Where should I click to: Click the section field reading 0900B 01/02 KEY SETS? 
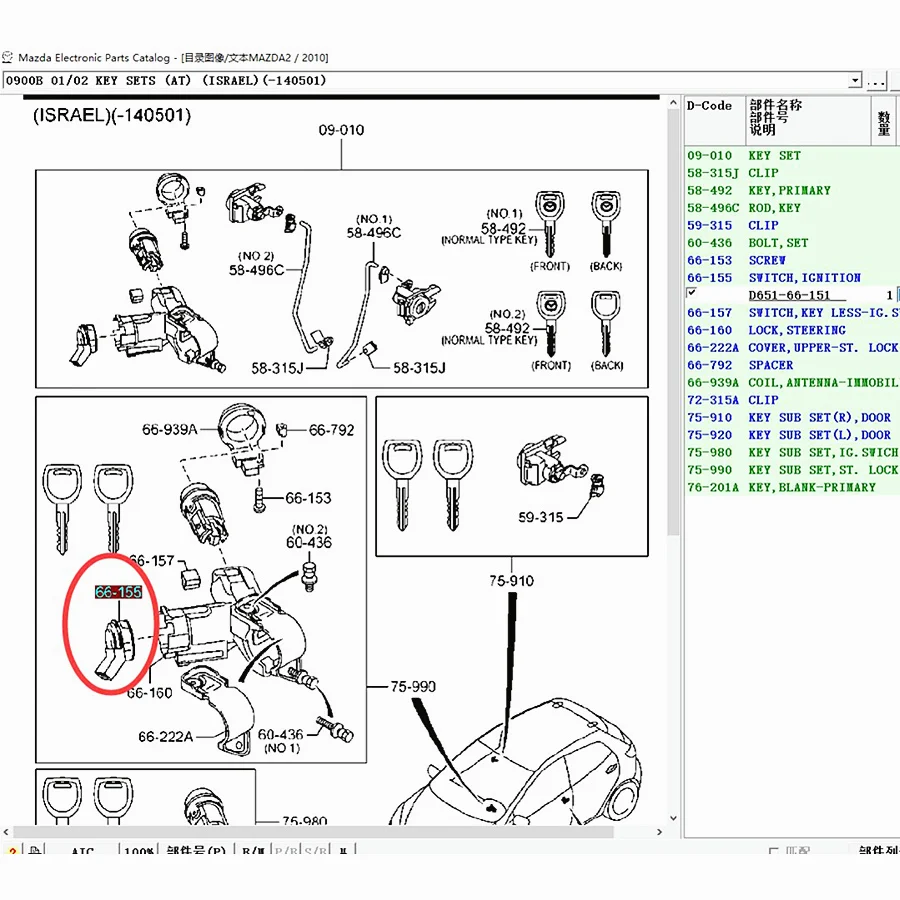[x=425, y=80]
